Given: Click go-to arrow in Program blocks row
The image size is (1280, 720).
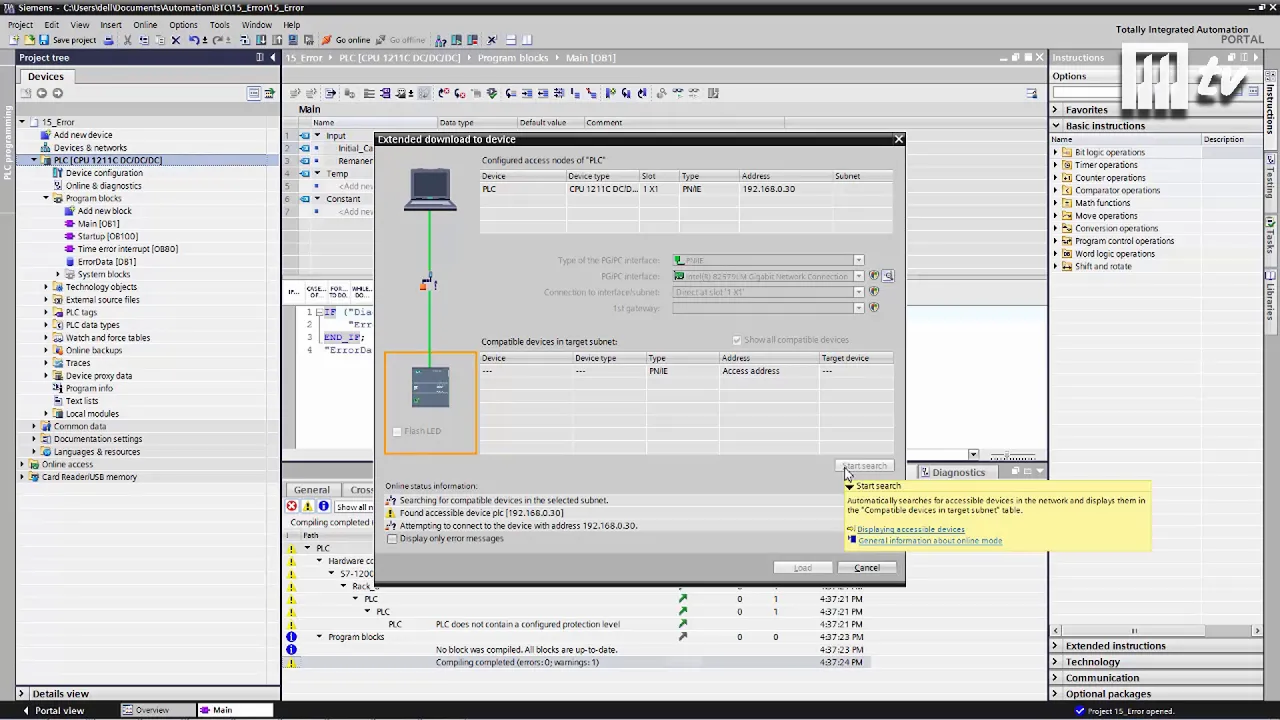Looking at the screenshot, I should pos(683,637).
